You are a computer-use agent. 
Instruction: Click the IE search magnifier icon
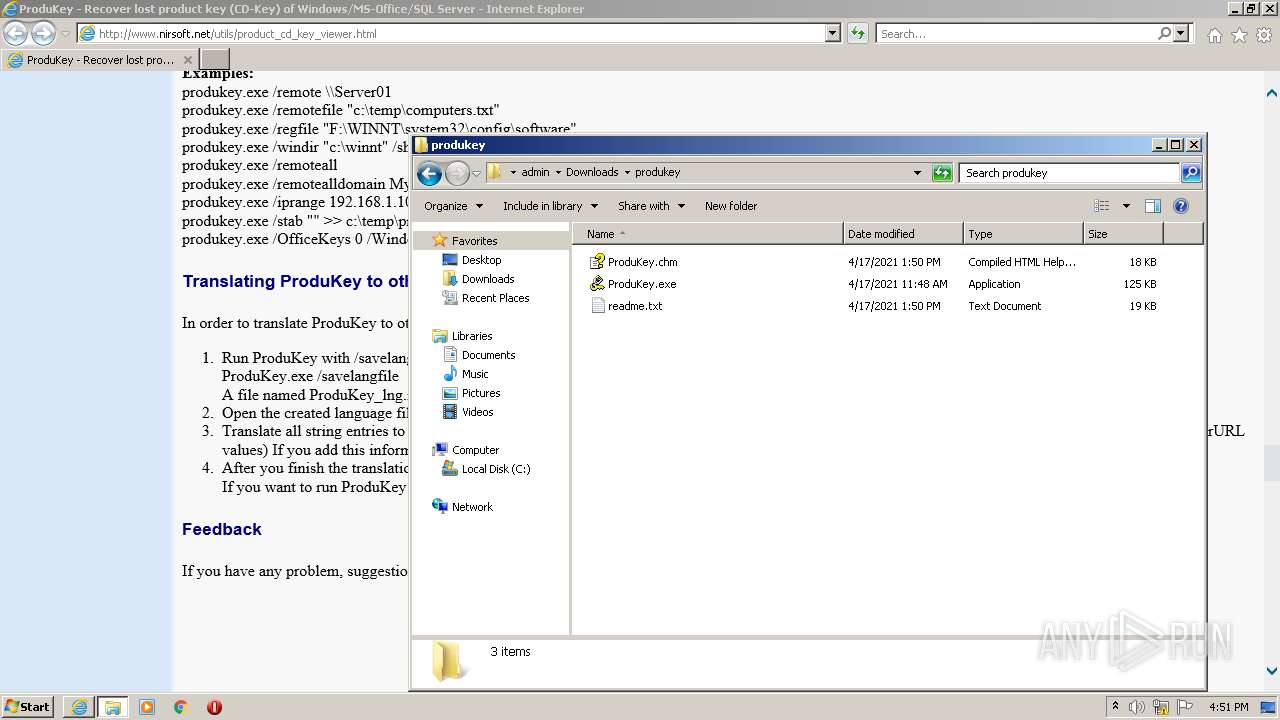click(1164, 34)
